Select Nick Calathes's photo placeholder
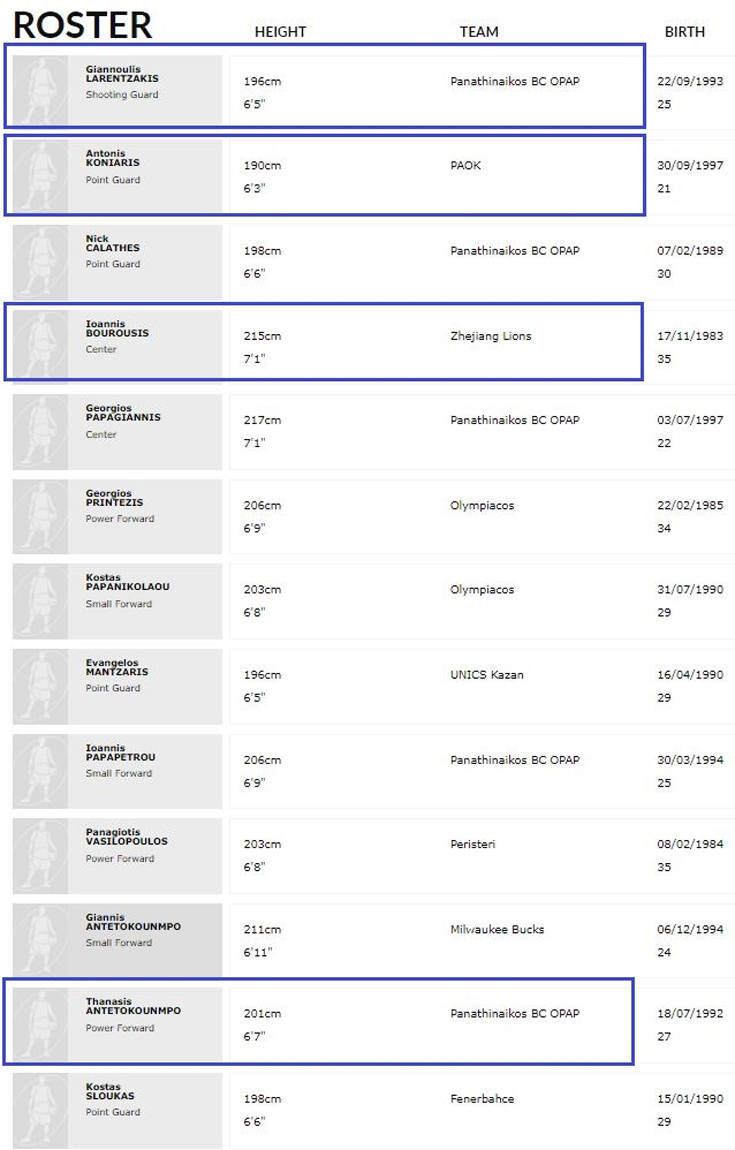The height and width of the screenshot is (1150, 735). [40, 262]
